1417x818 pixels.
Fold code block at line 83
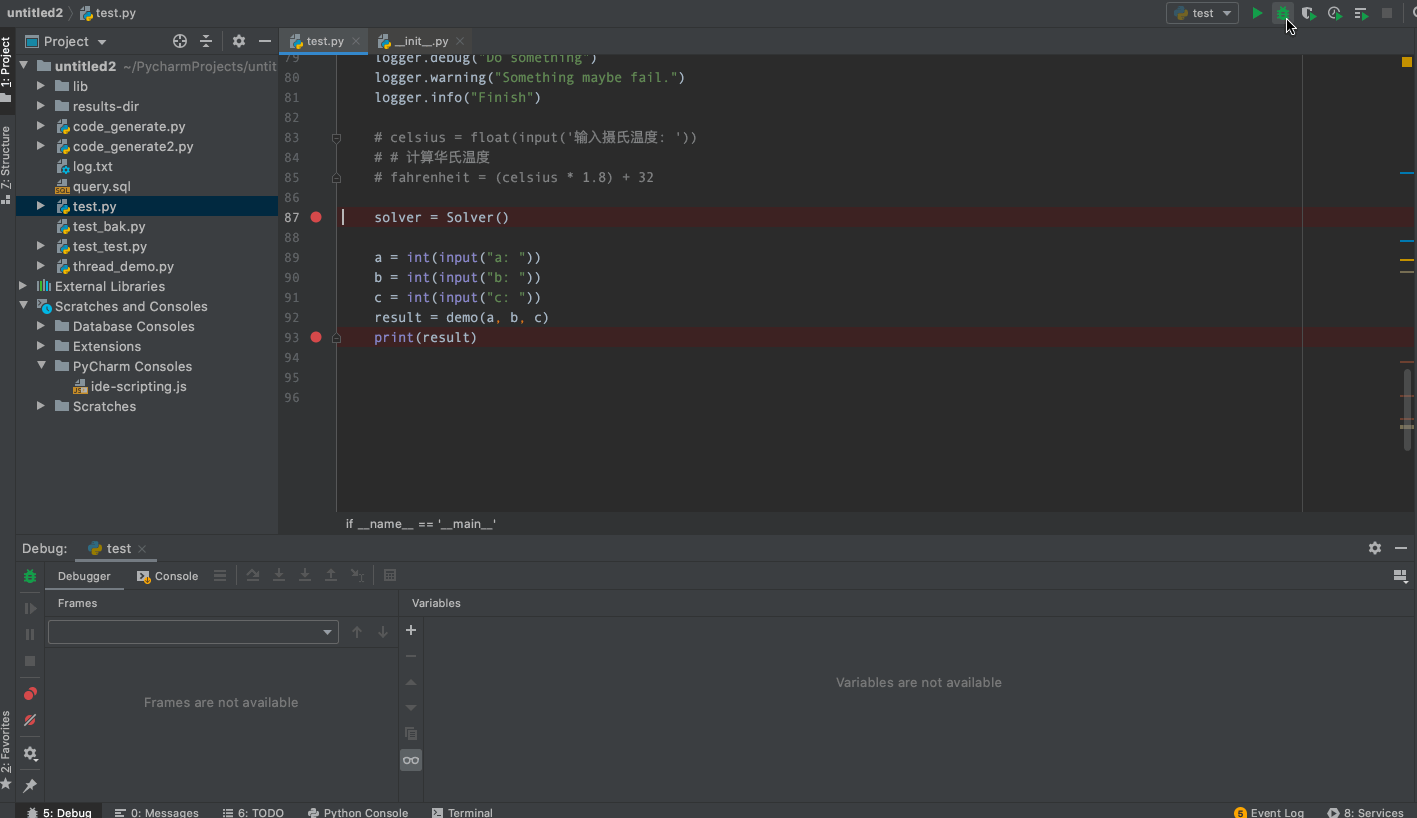tap(337, 137)
